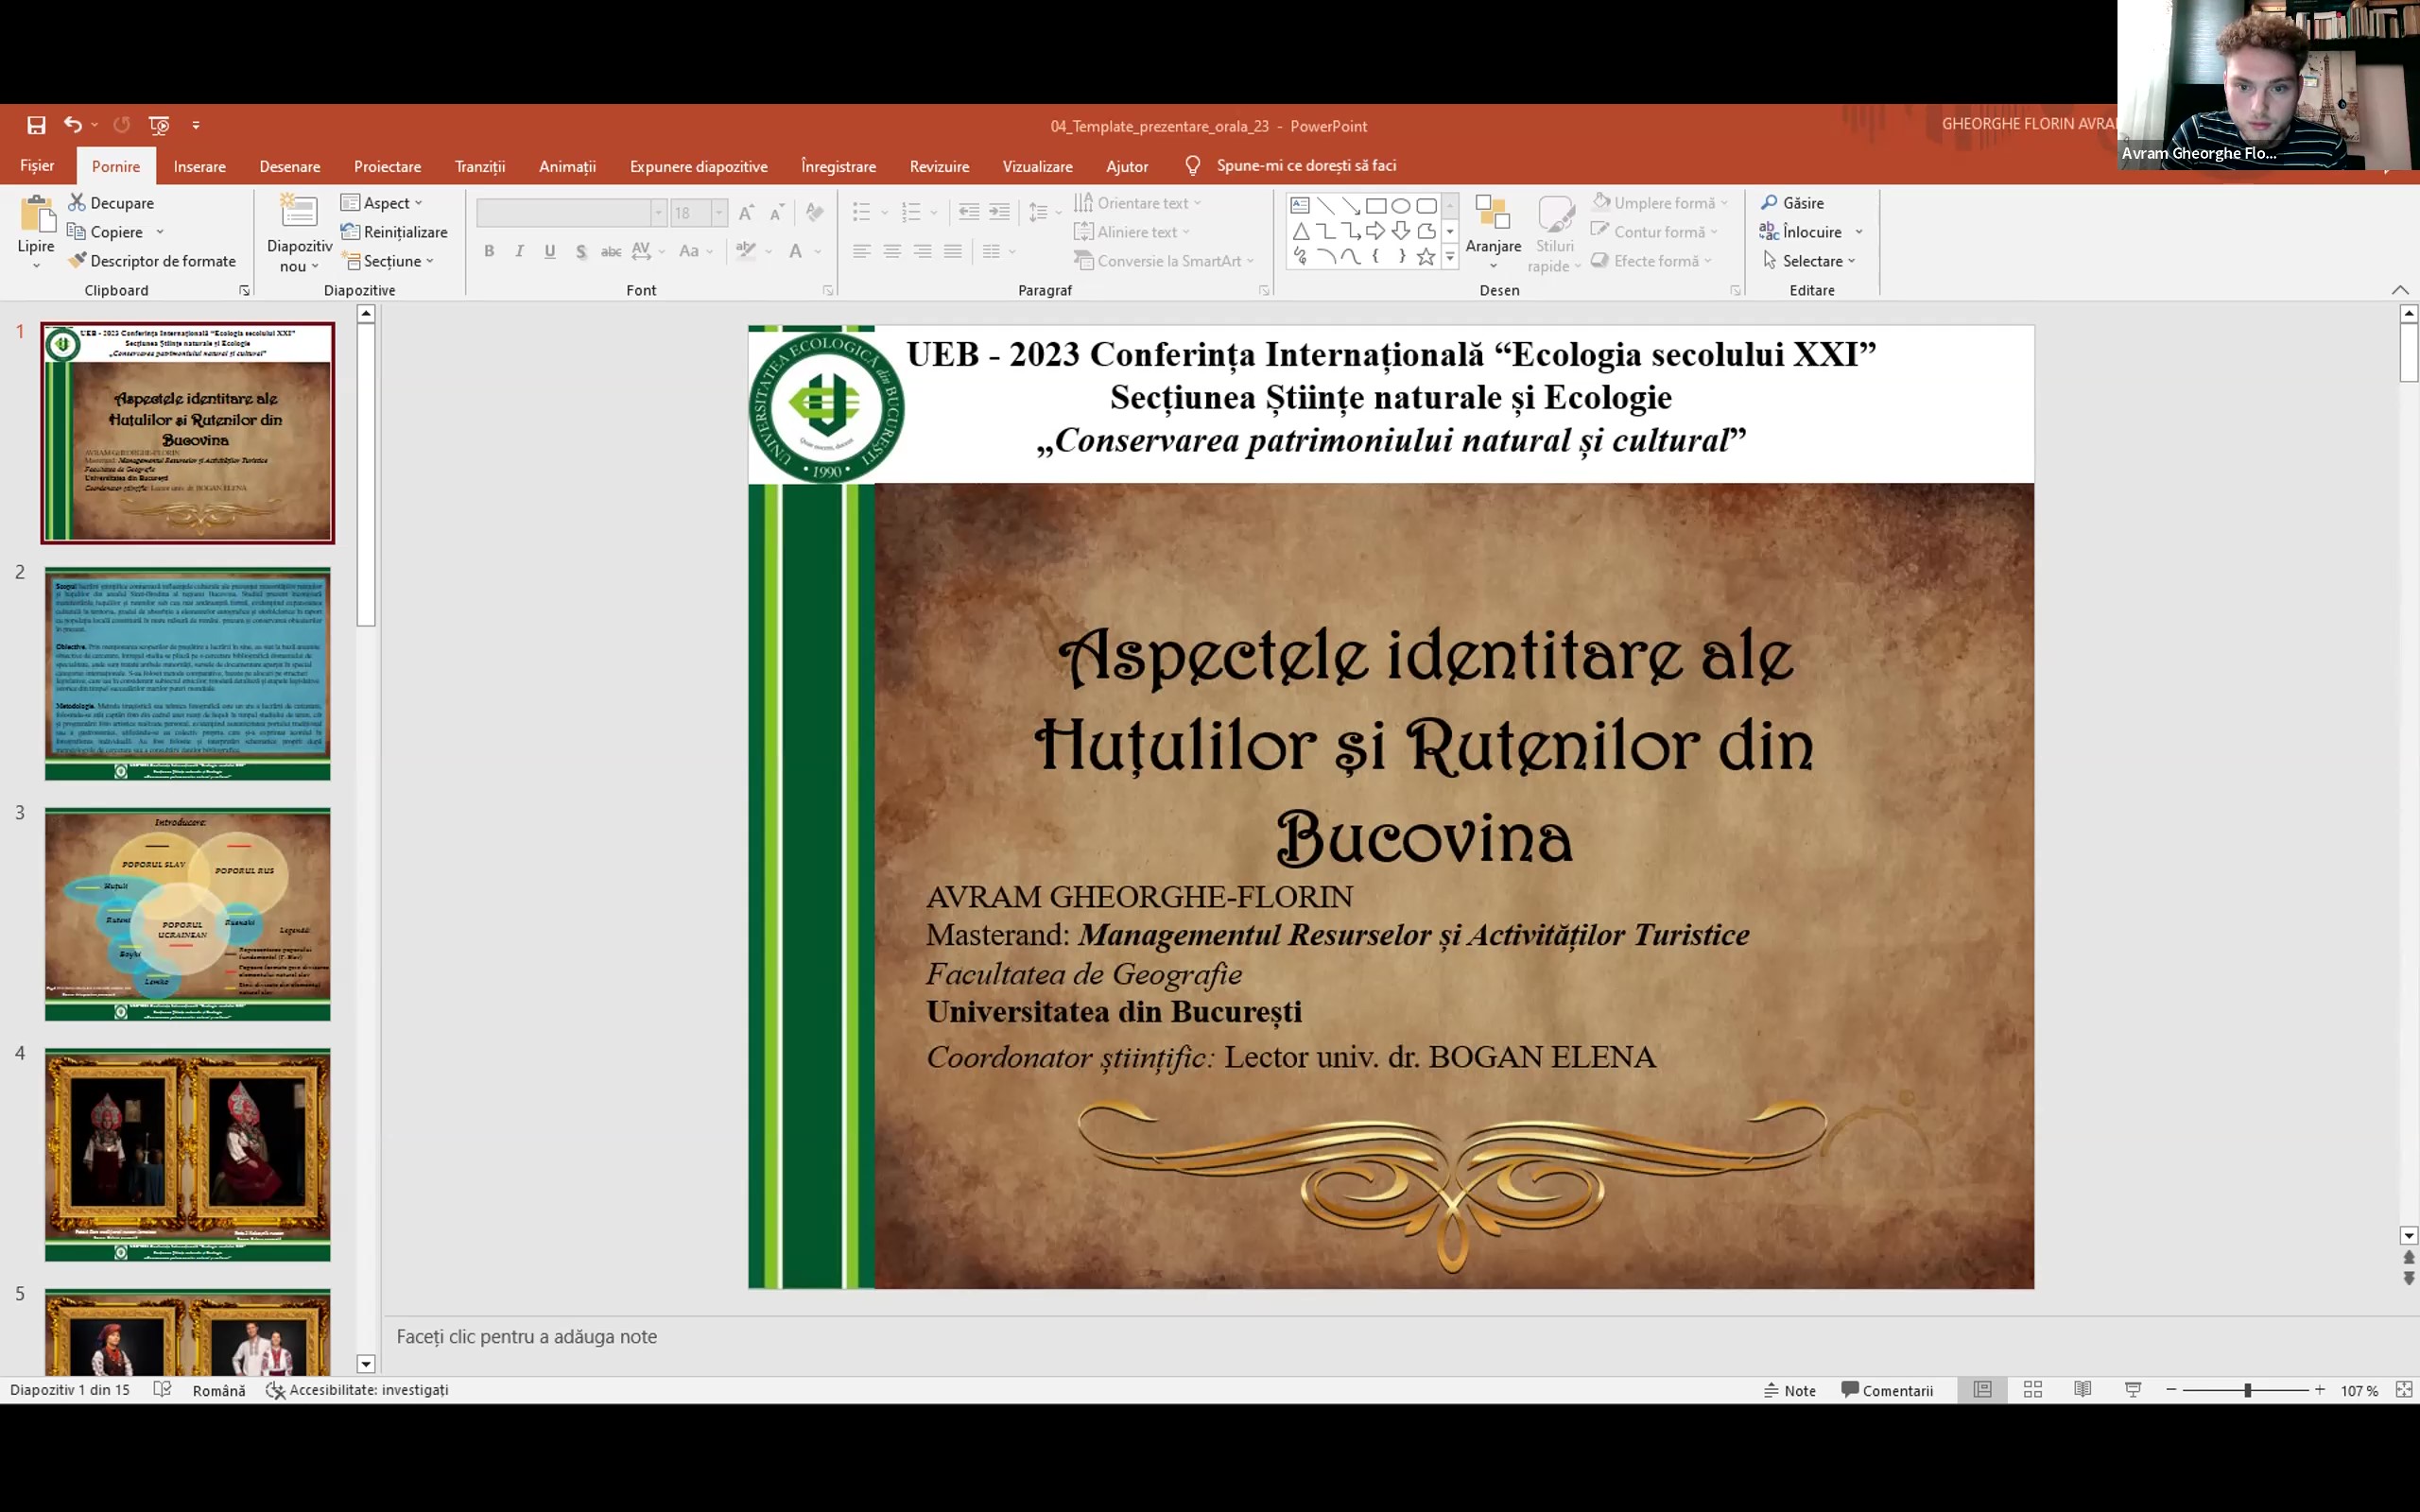Open the Secțiune dropdown

[x=391, y=261]
